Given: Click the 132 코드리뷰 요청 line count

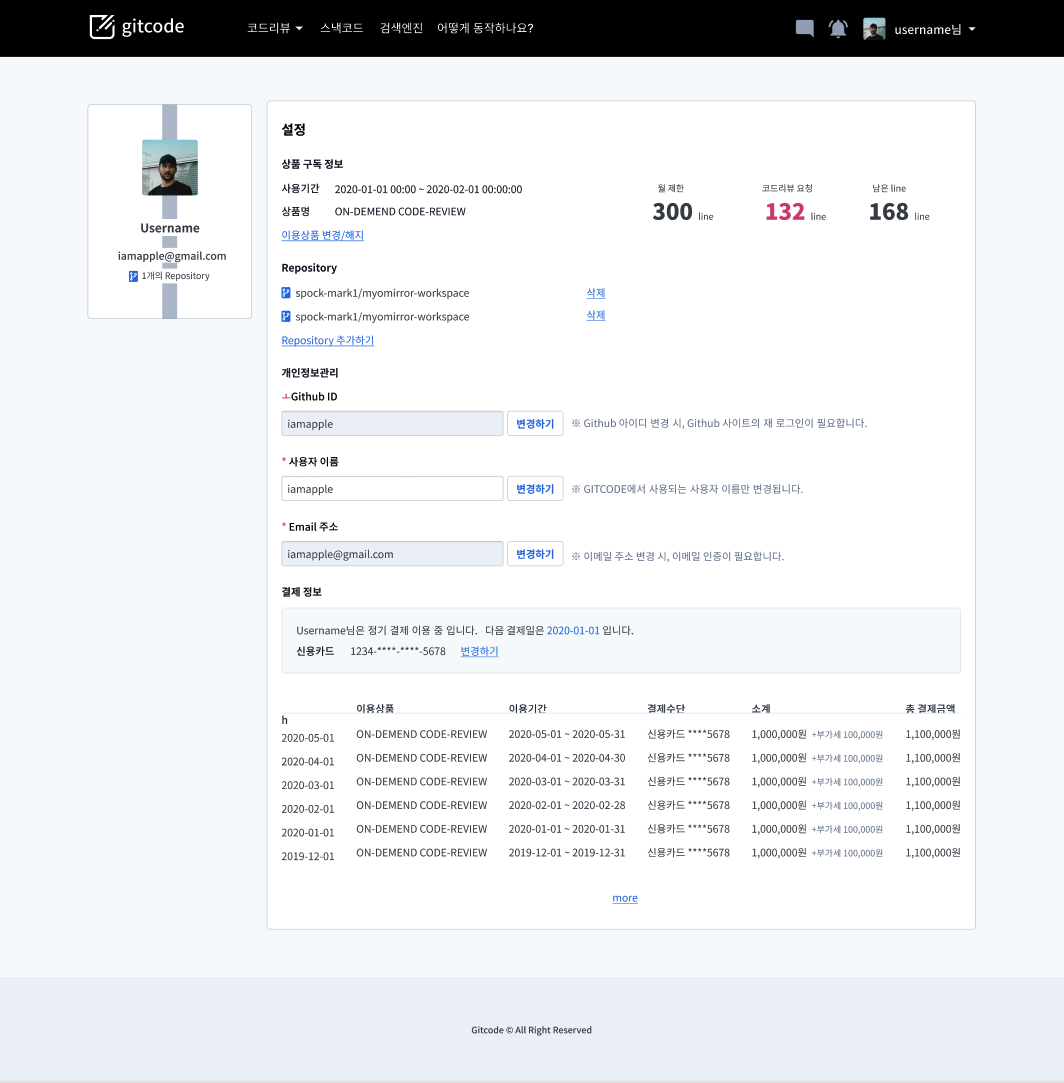Looking at the screenshot, I should (x=785, y=211).
